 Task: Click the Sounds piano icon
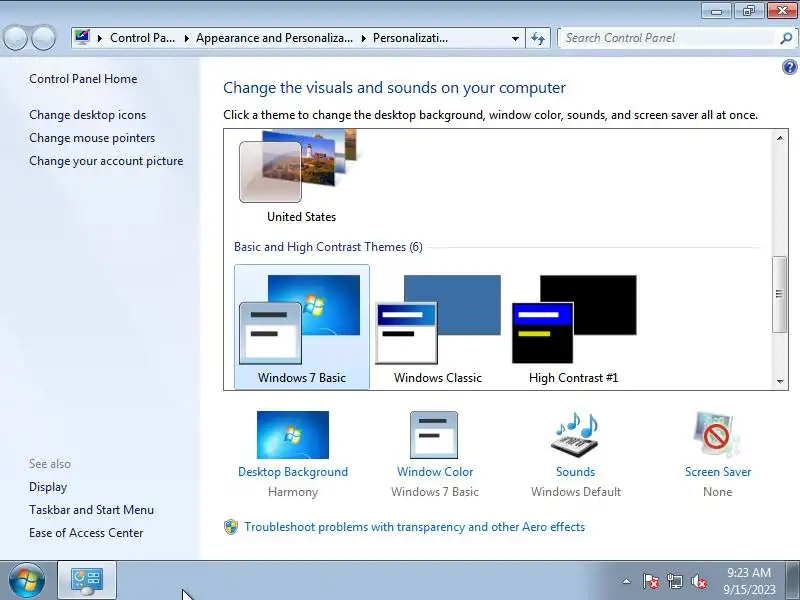pos(575,435)
